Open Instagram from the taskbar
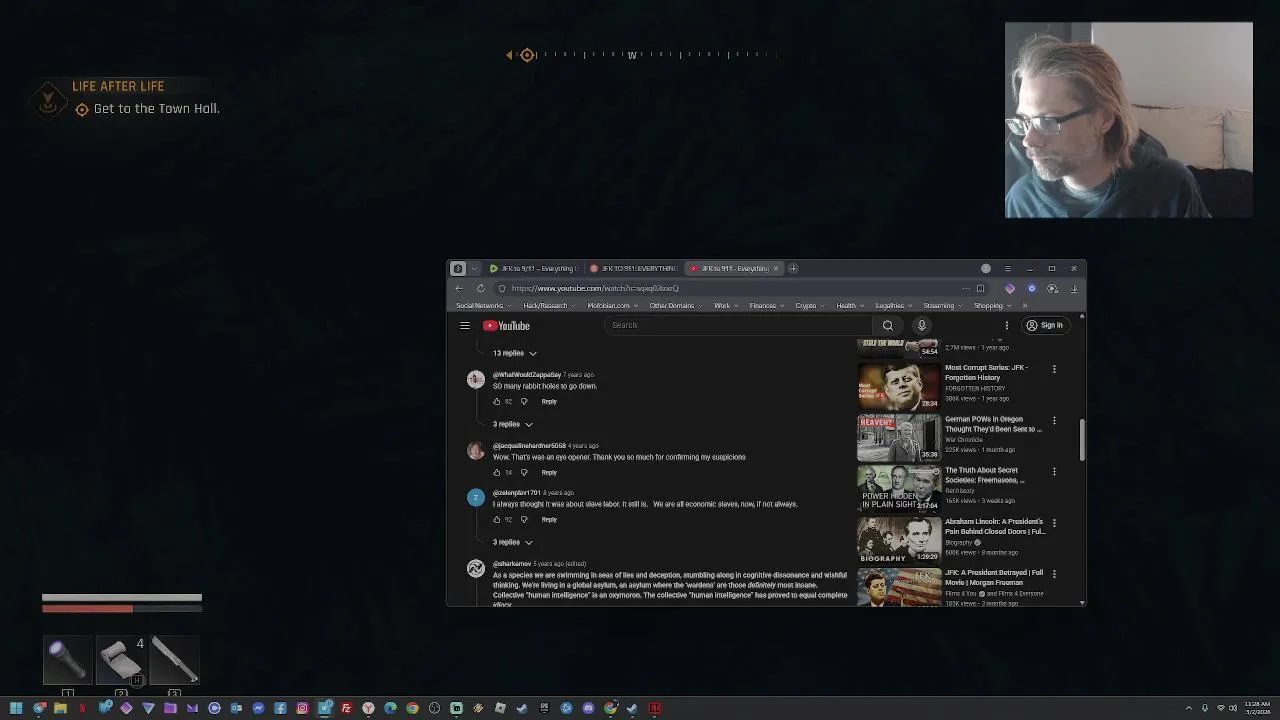The height and width of the screenshot is (720, 1280). [302, 708]
